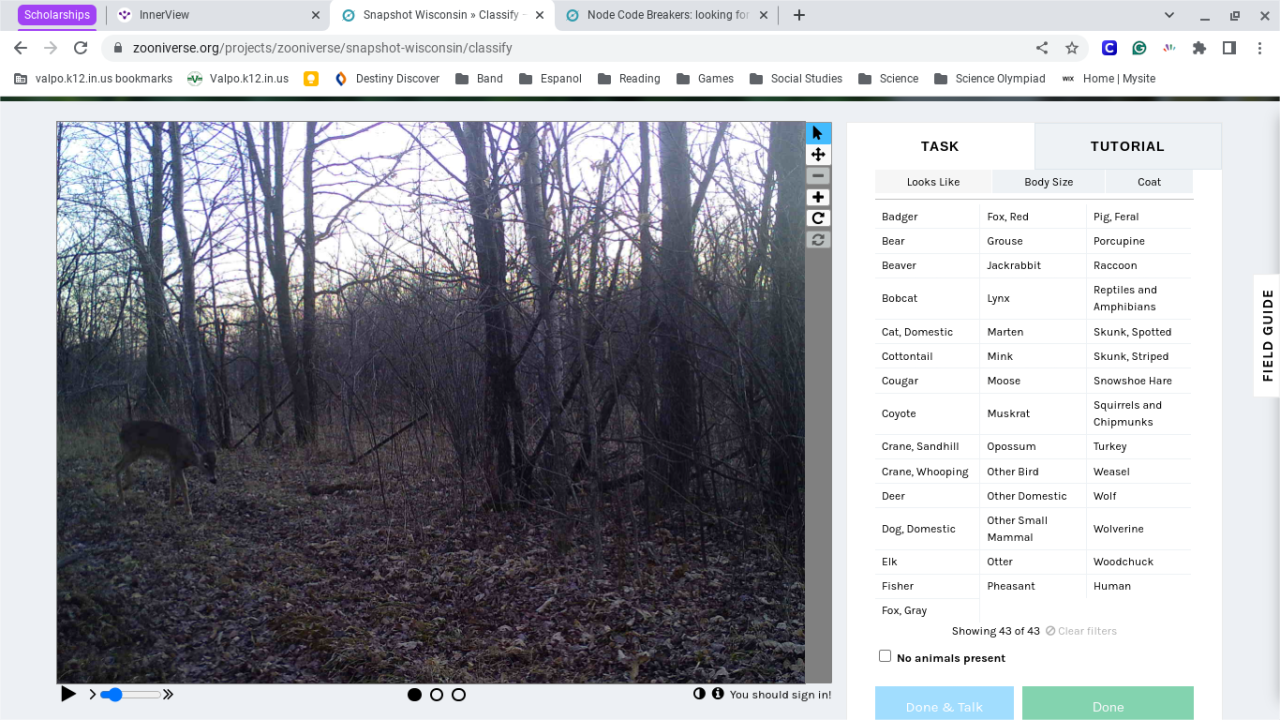Select the pan image tool
This screenshot has width=1280, height=720.
[x=818, y=154]
